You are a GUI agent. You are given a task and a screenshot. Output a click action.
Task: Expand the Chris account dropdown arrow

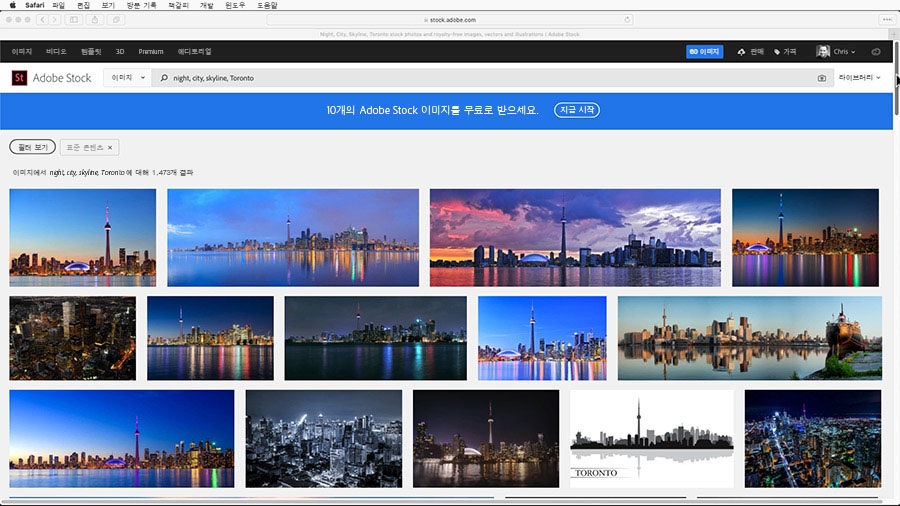coord(853,52)
